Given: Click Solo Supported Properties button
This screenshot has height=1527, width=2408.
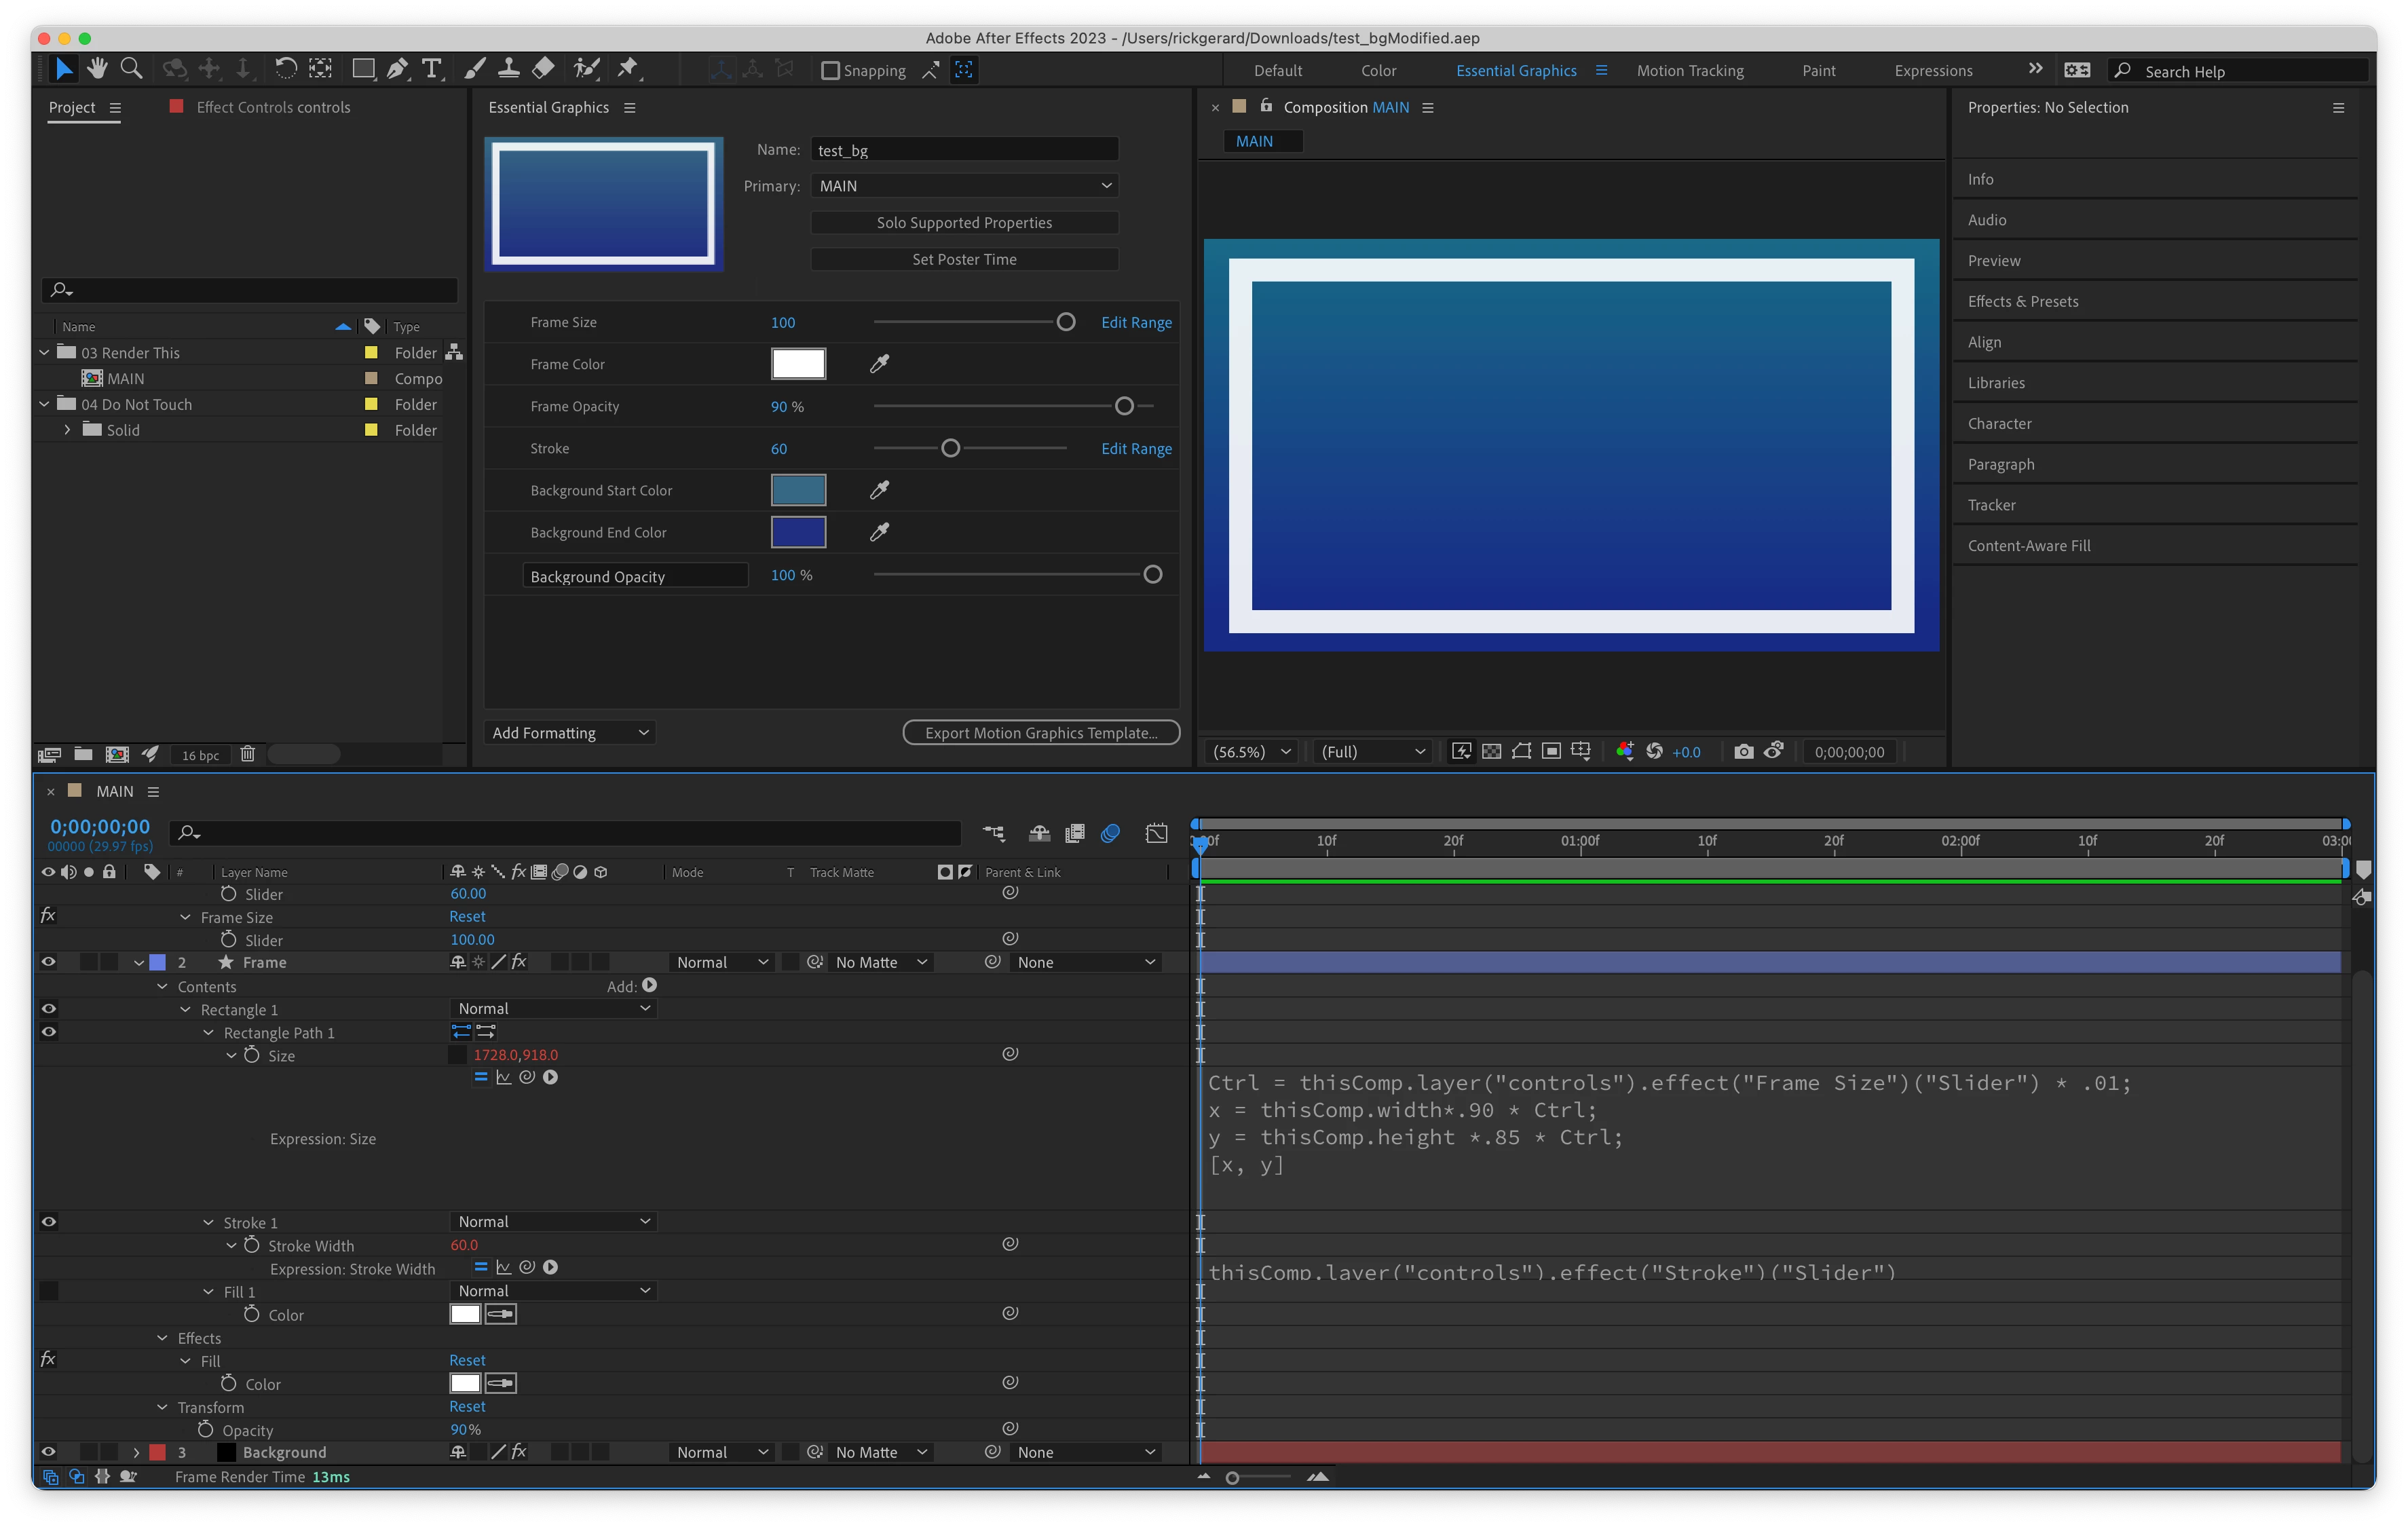Looking at the screenshot, I should point(964,223).
